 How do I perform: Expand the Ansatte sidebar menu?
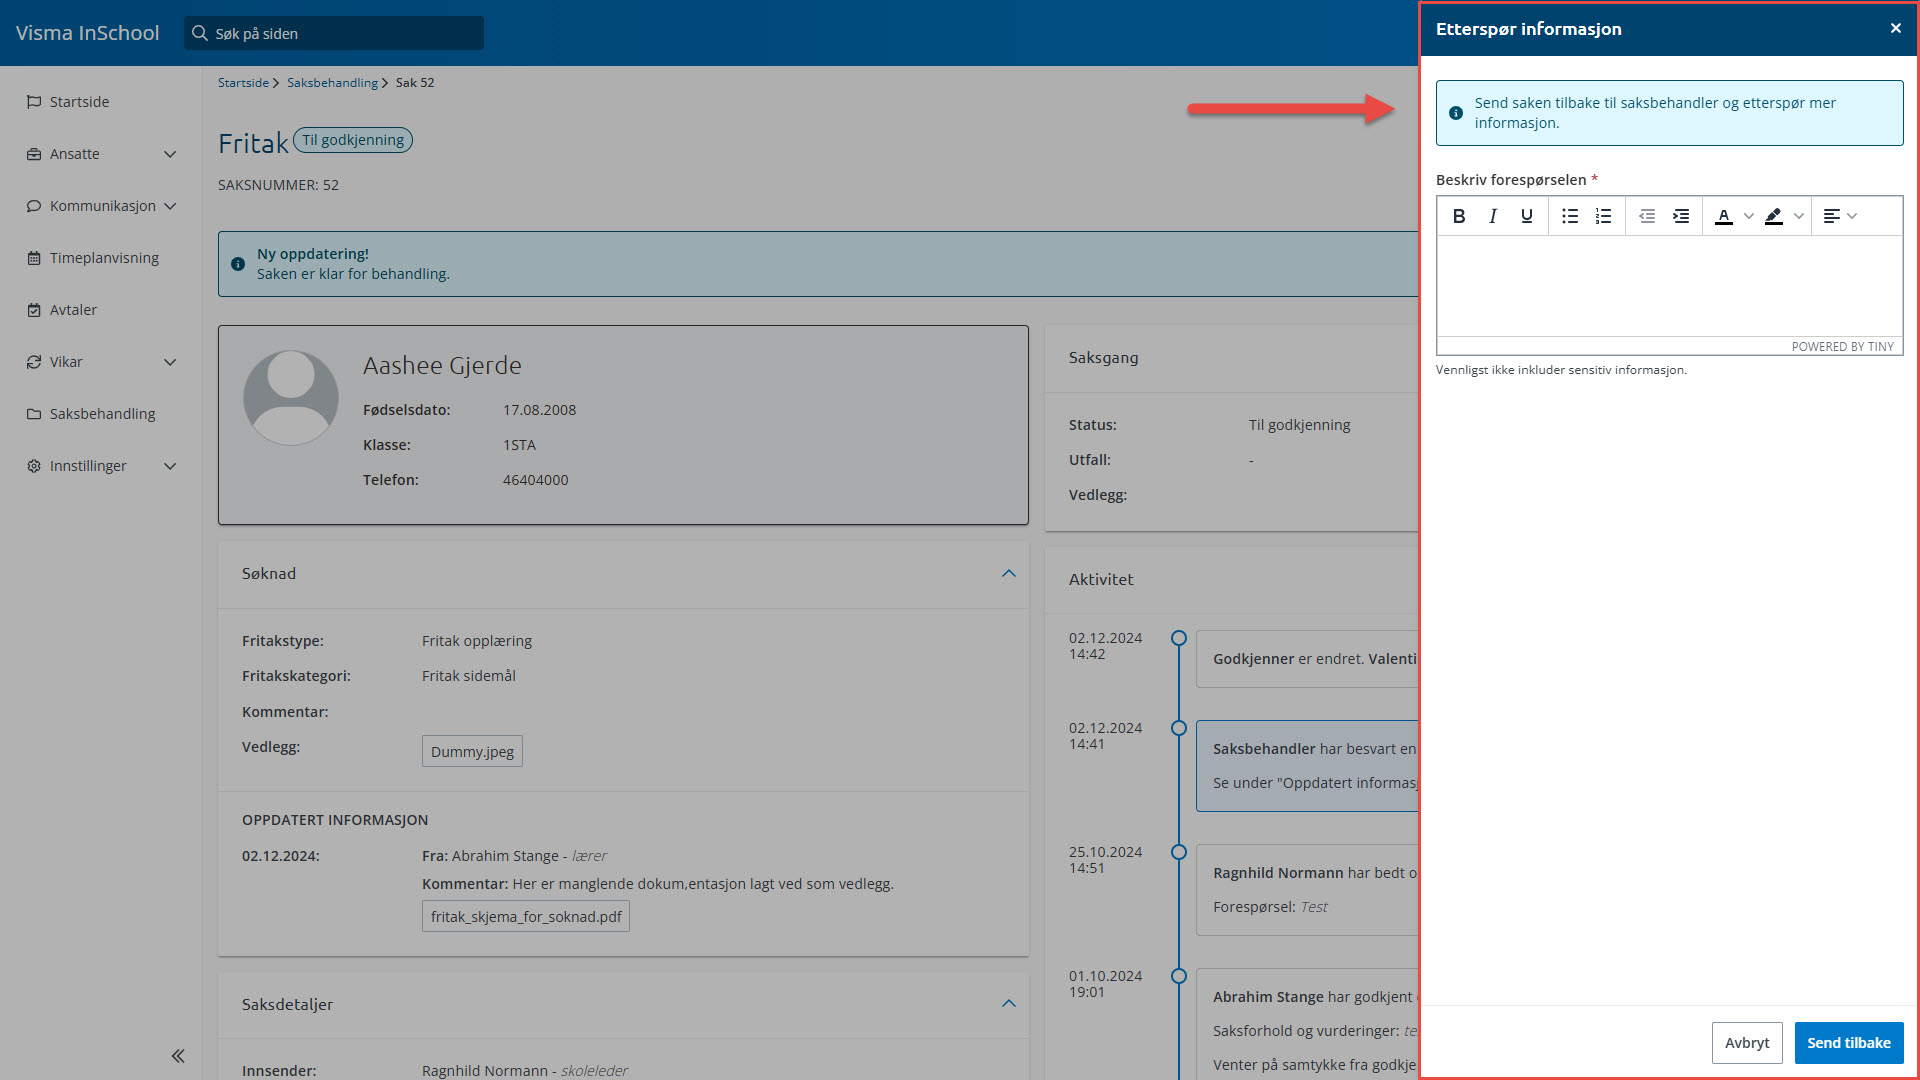pos(170,154)
